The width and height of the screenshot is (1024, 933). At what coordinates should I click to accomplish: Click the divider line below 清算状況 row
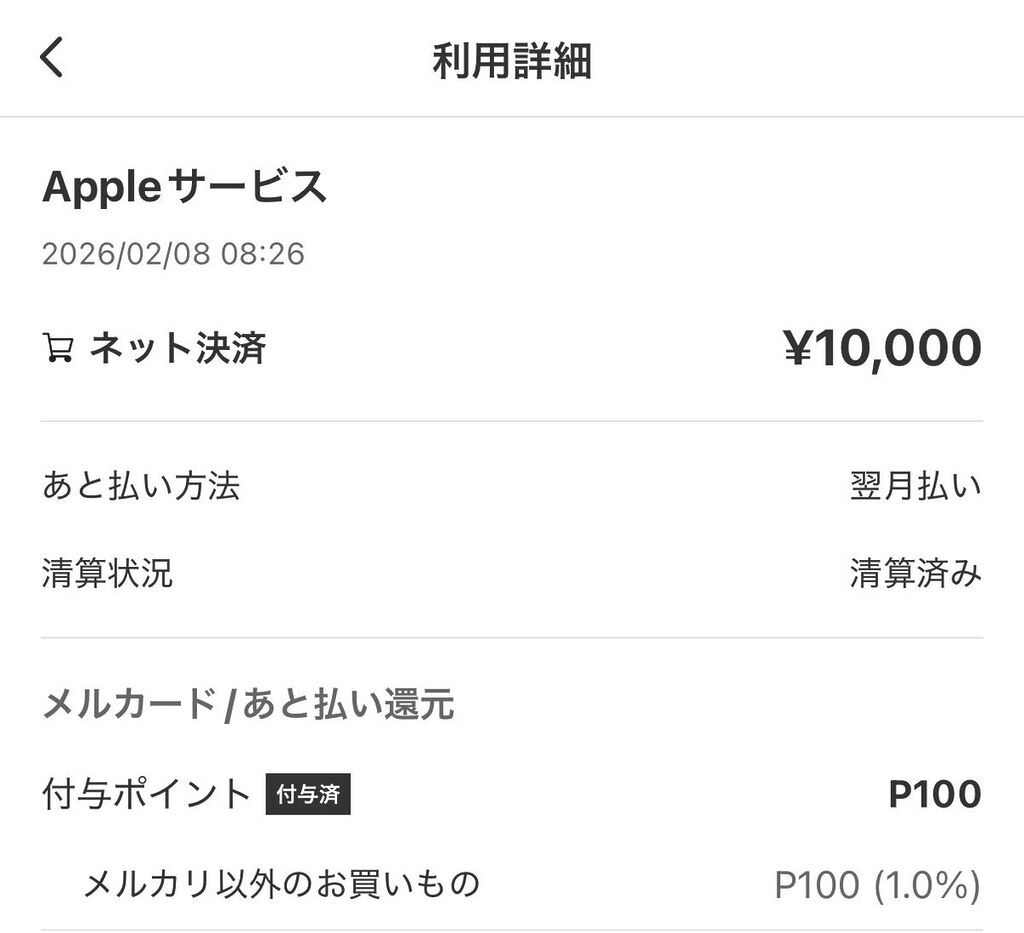512,637
